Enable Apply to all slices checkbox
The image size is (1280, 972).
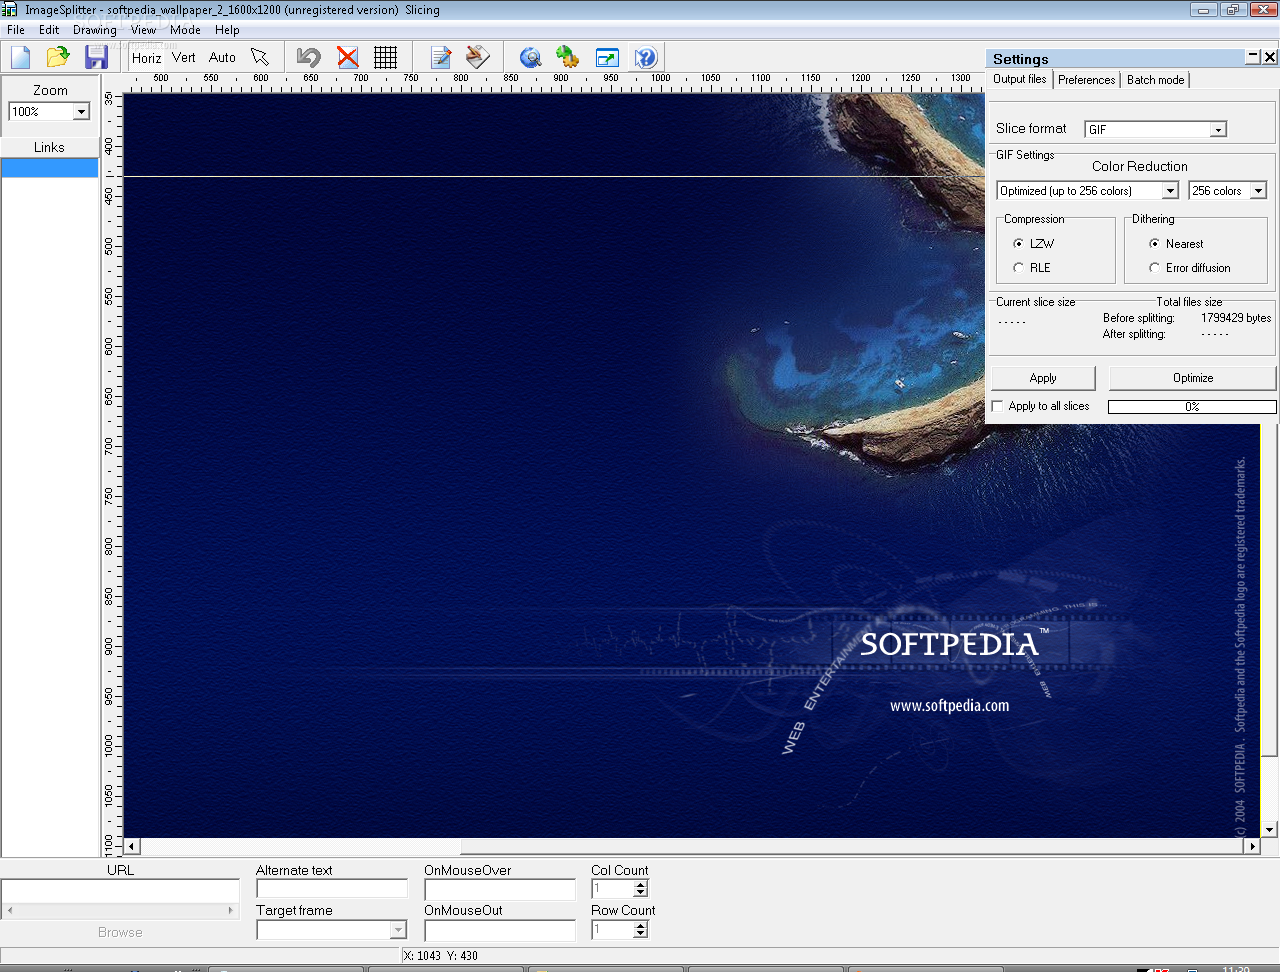997,406
